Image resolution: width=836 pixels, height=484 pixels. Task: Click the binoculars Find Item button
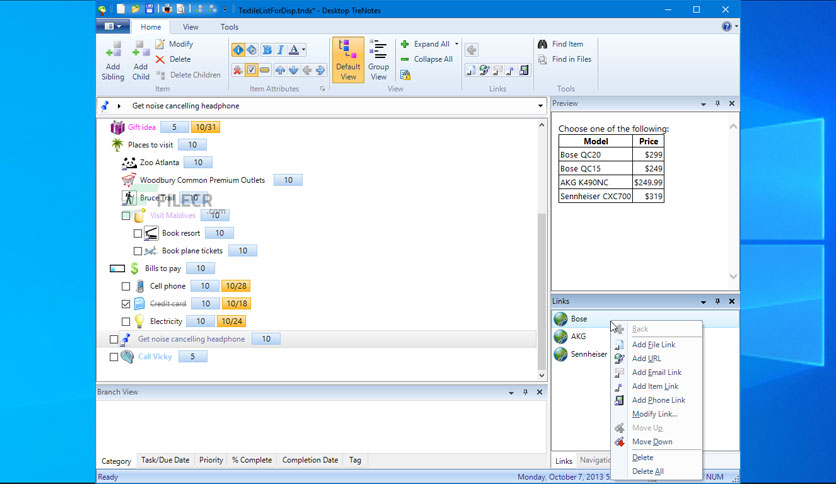(560, 44)
